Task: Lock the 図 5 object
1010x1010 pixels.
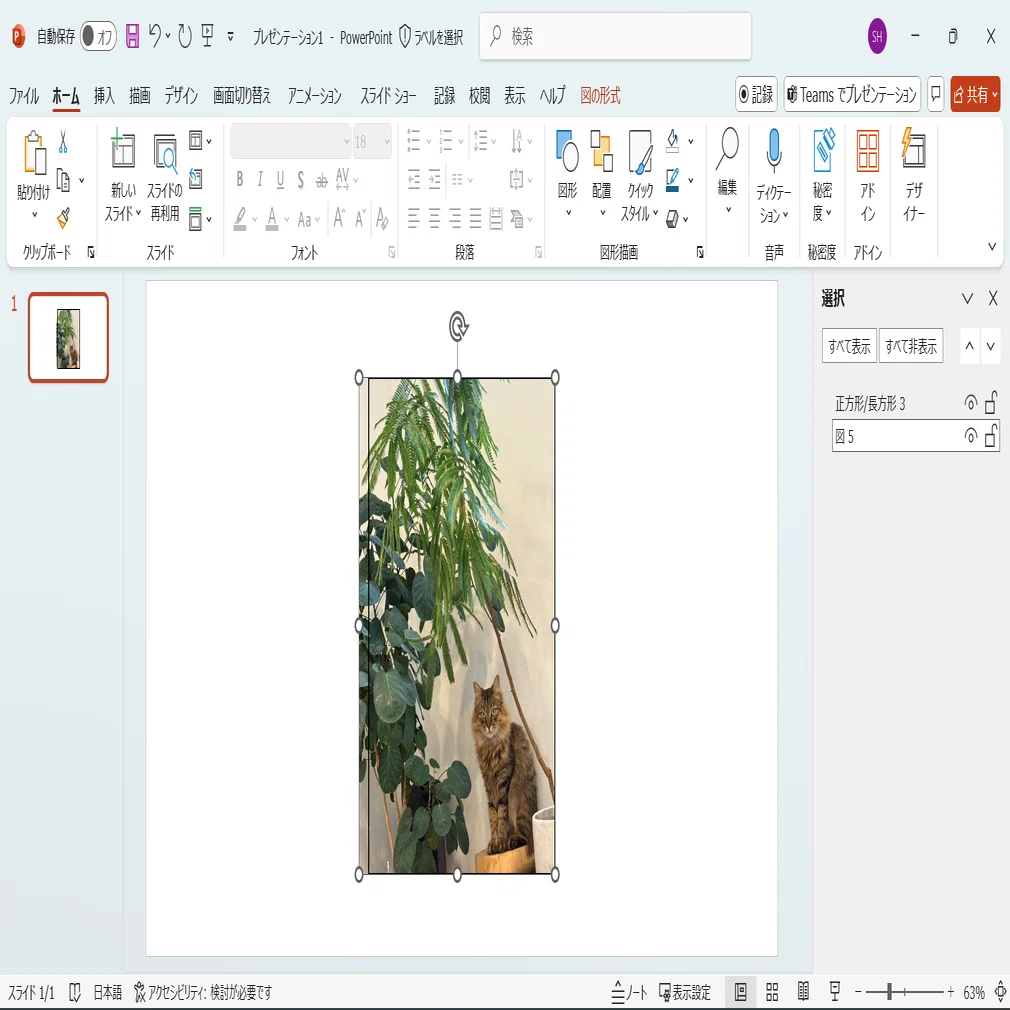Action: [x=991, y=435]
